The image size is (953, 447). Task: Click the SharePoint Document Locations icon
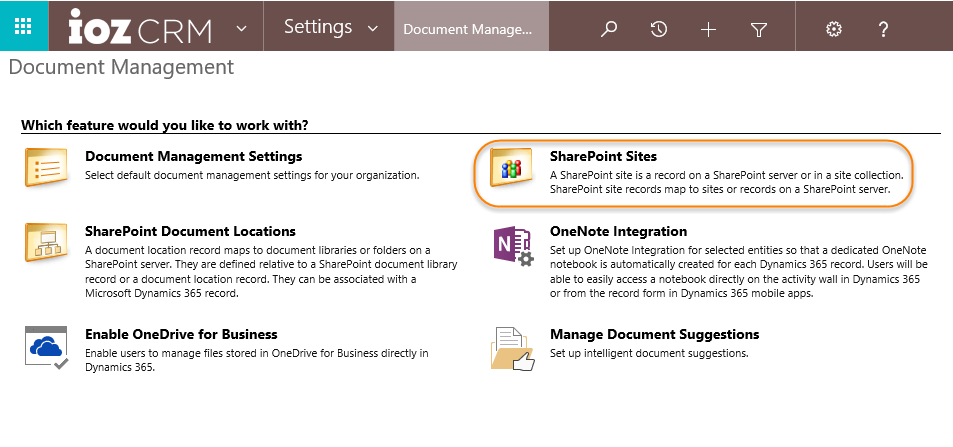pos(46,242)
